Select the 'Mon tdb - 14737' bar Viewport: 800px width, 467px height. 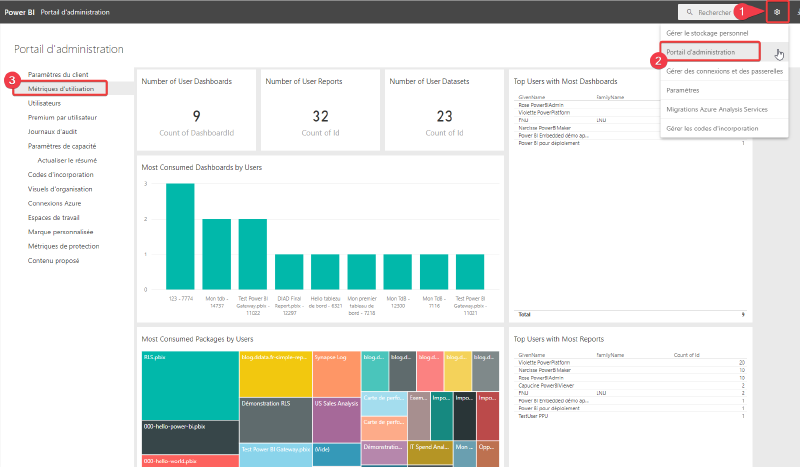coord(216,254)
